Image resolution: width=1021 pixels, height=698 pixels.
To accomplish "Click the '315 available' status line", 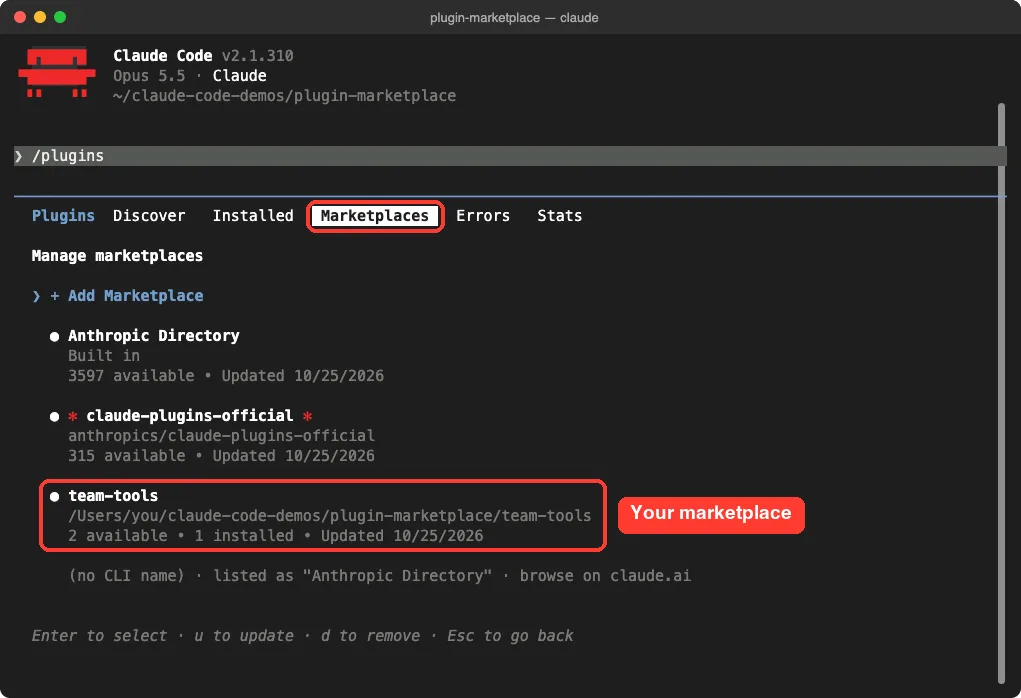I will 221,456.
